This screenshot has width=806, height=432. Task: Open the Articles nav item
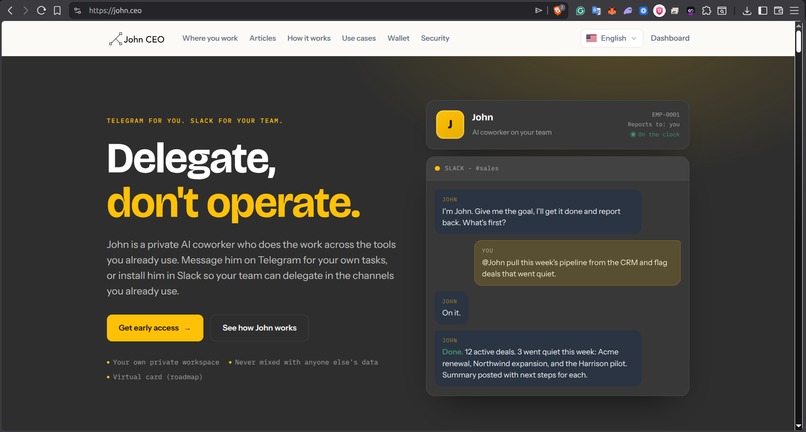(263, 38)
